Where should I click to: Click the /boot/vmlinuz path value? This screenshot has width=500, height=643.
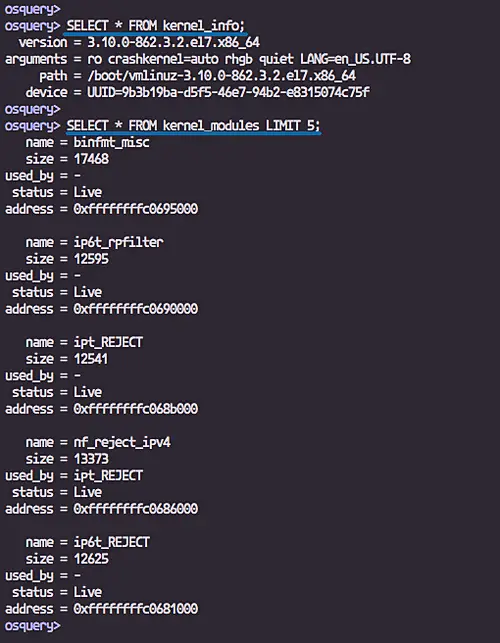(221, 76)
